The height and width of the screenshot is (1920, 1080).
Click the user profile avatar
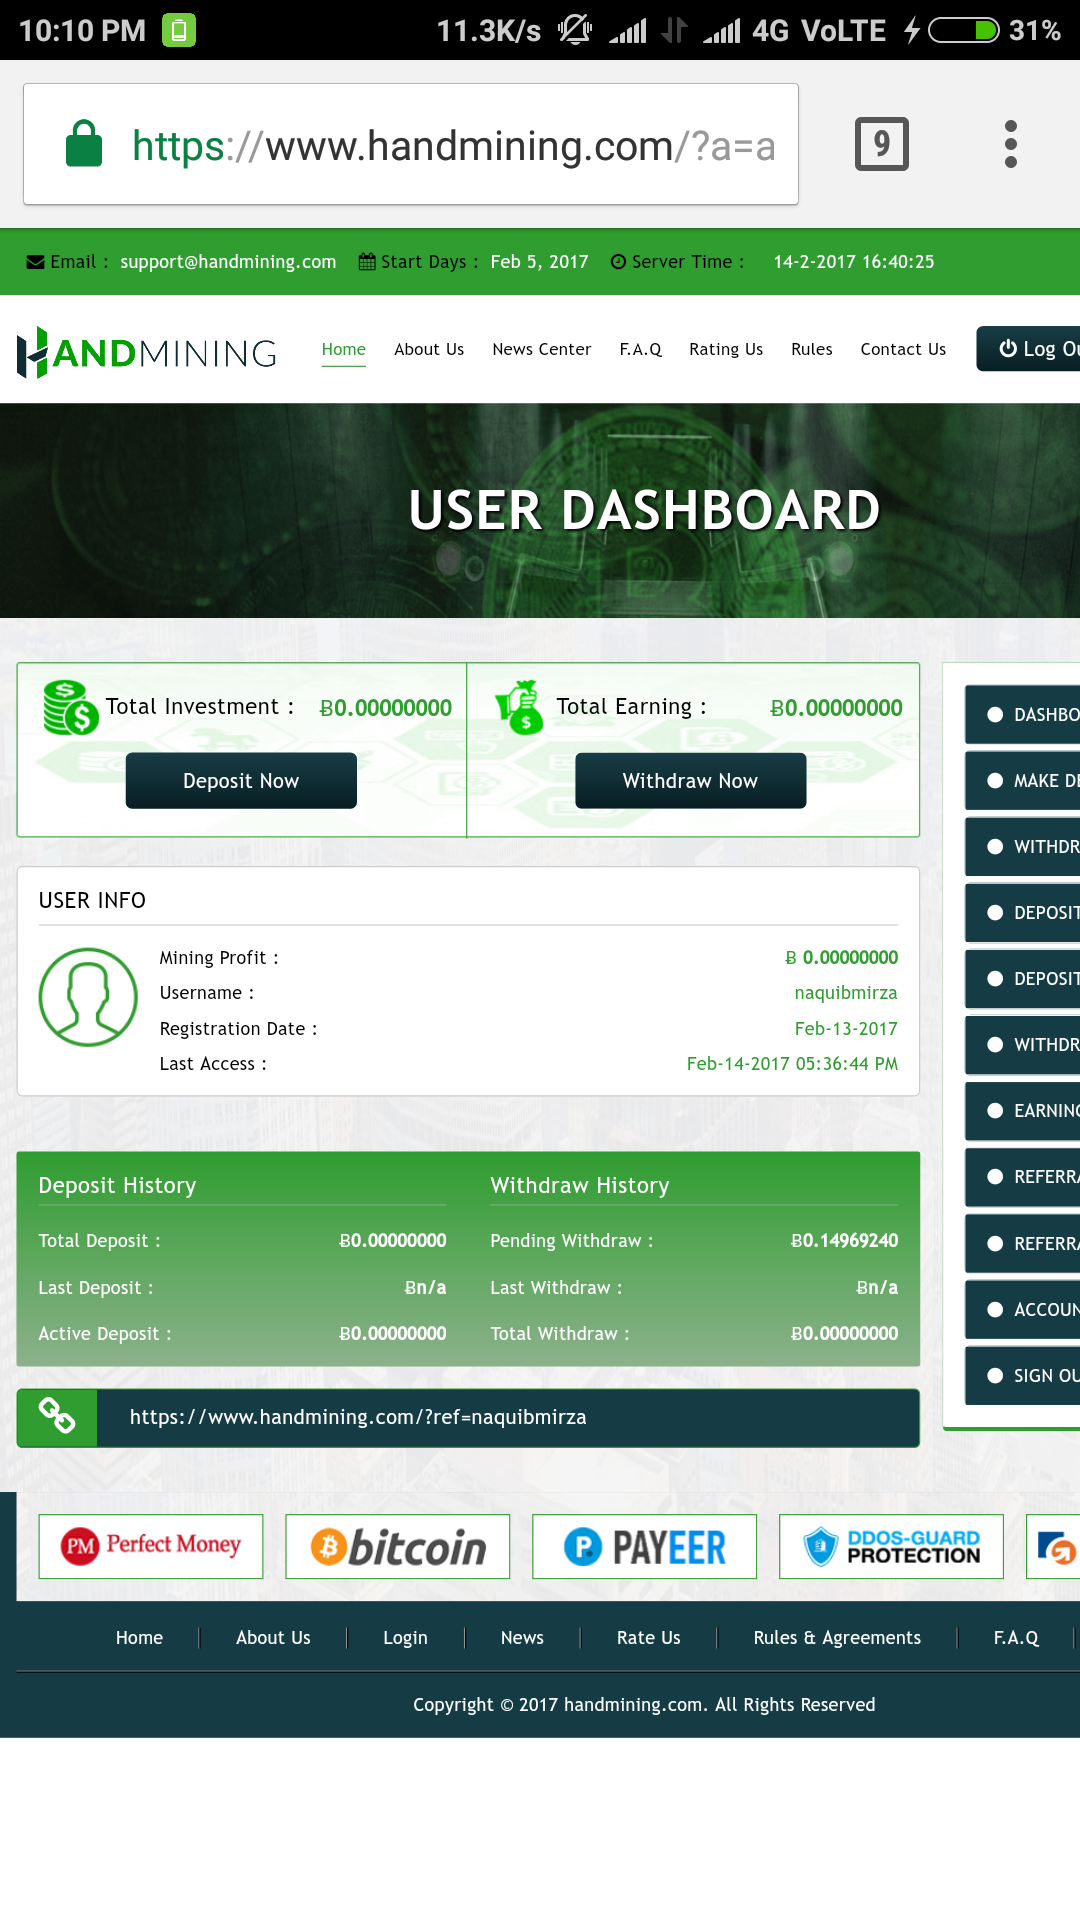pos(88,997)
